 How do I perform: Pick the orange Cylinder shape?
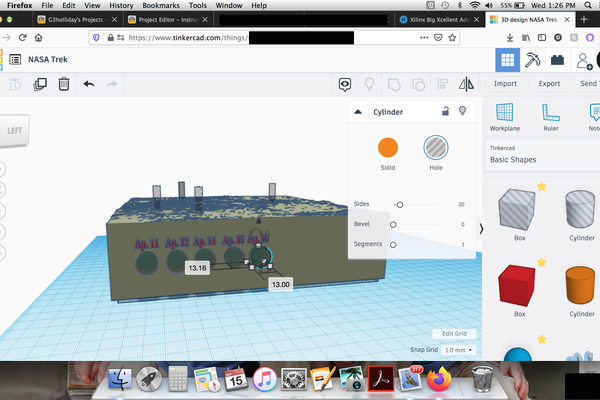point(580,285)
